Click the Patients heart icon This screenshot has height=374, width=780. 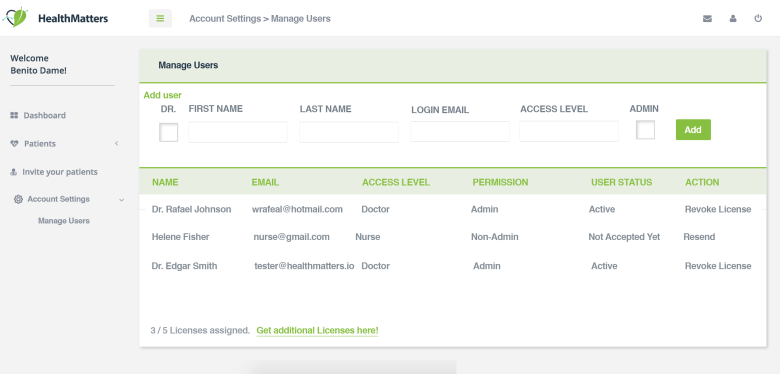14,144
